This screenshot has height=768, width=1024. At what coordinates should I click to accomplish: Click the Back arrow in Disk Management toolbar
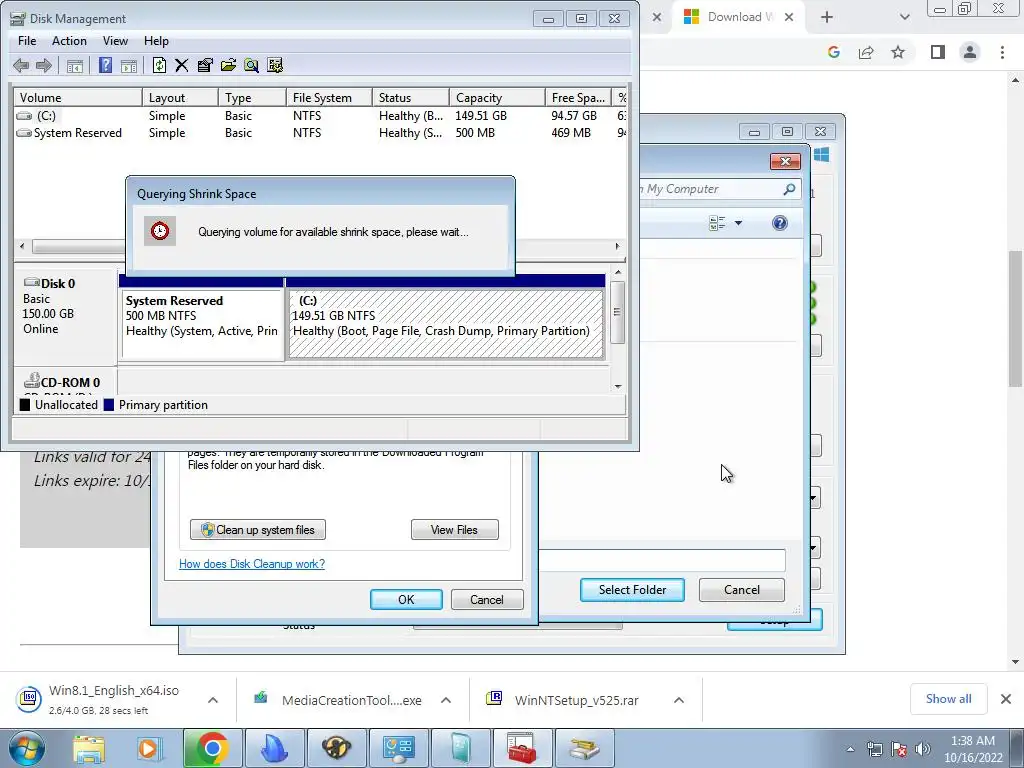[x=21, y=65]
